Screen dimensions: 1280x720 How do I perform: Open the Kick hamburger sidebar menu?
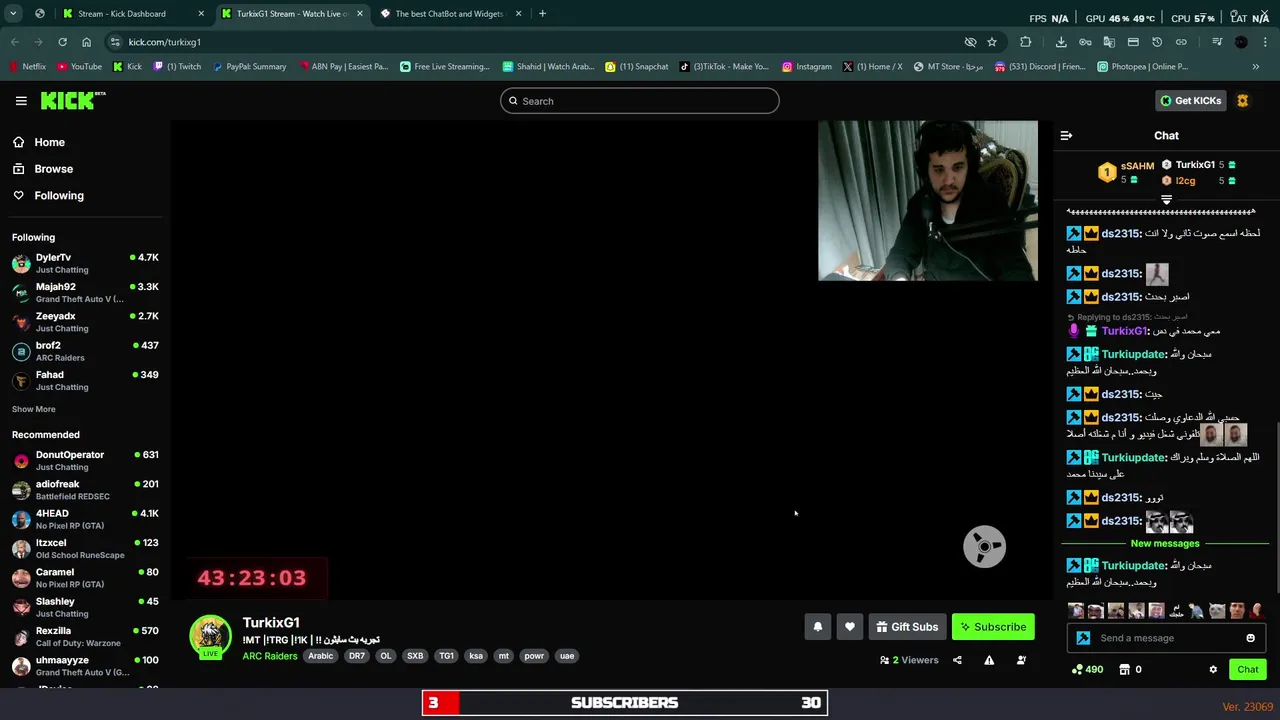click(x=21, y=101)
